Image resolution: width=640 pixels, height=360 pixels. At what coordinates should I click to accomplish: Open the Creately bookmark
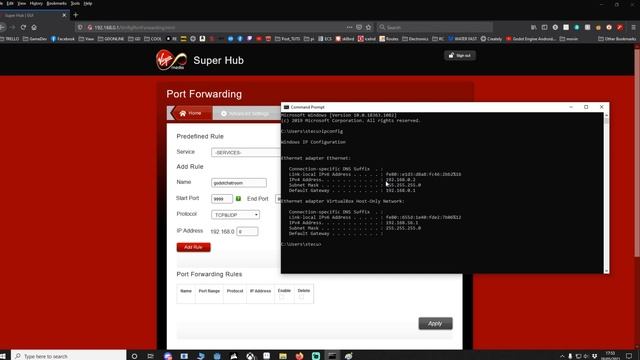tap(491, 39)
